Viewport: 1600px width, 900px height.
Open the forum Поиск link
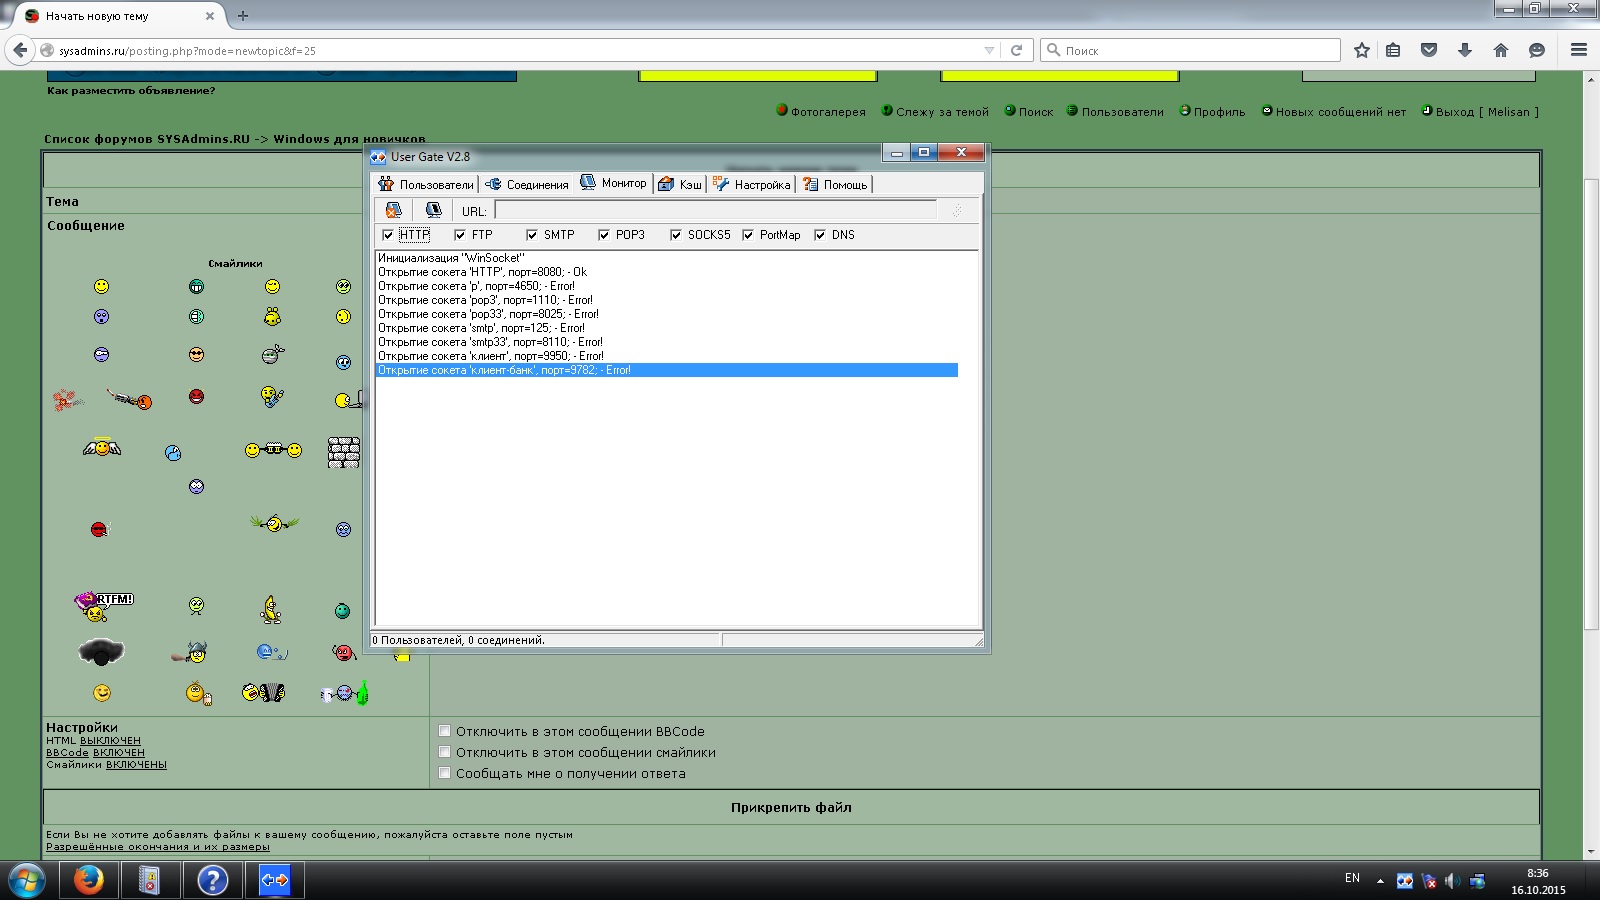pos(1036,112)
